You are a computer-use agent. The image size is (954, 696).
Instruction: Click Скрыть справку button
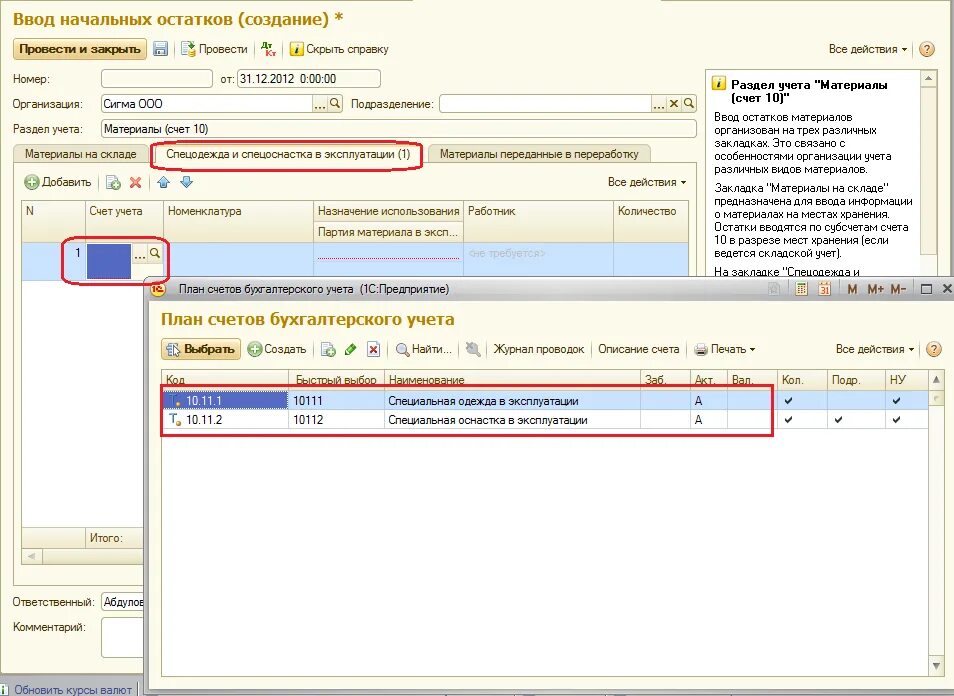tap(339, 49)
